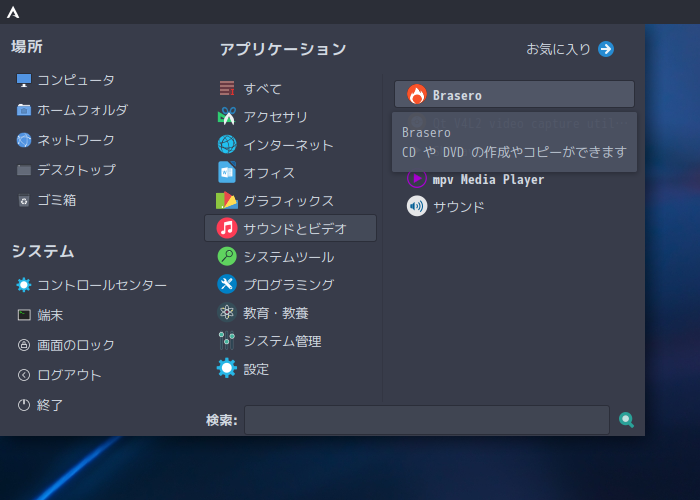The image size is (700, 500).
Task: Select インターネット globe icon
Action: [227, 145]
